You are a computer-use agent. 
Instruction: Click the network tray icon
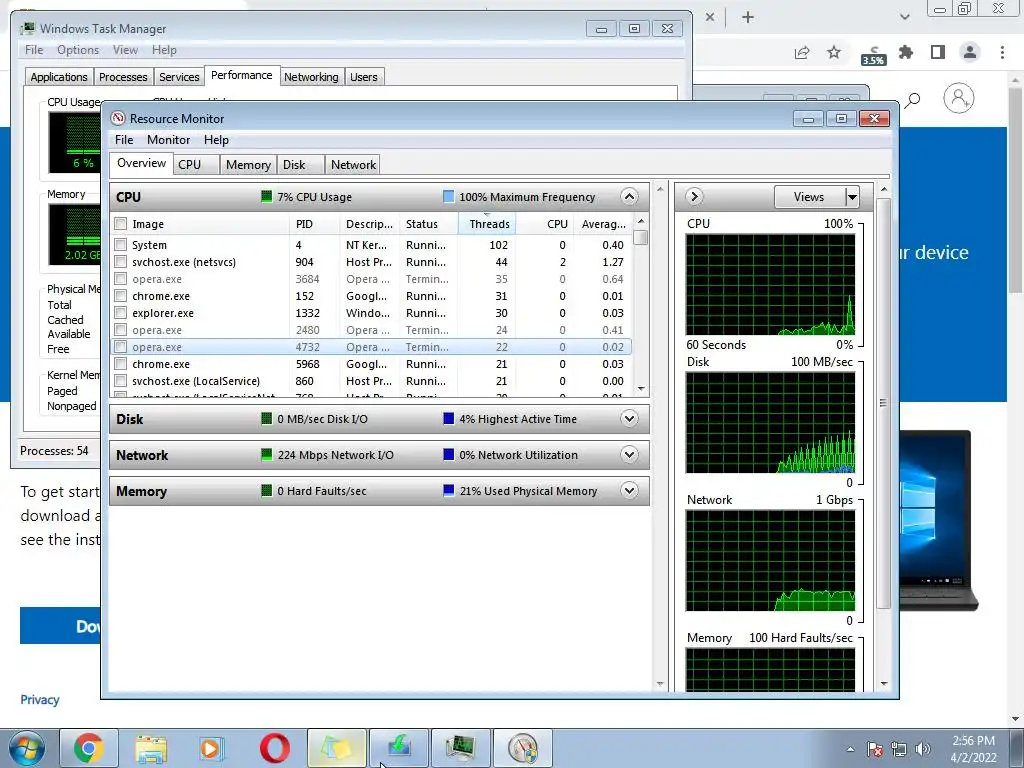(x=899, y=749)
